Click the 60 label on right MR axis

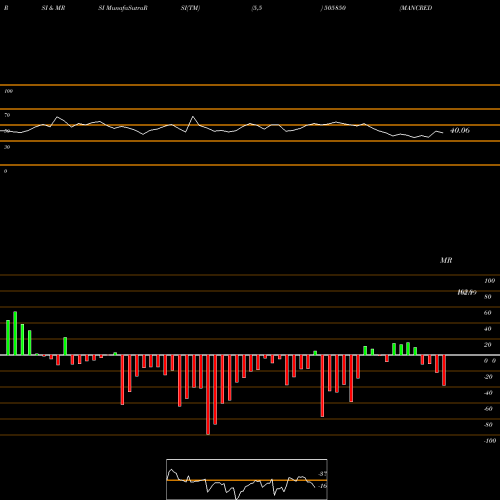coord(488,313)
